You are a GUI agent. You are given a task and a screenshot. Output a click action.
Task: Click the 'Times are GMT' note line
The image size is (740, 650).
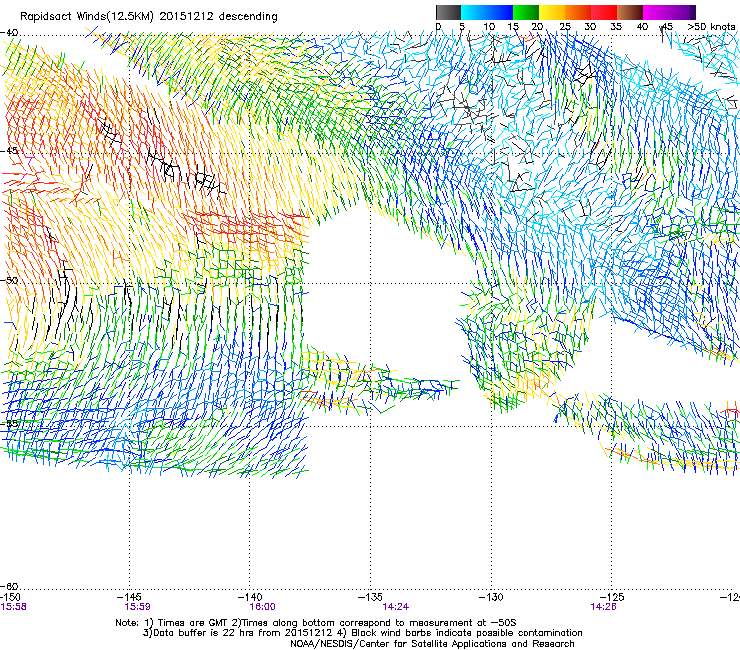[x=316, y=623]
